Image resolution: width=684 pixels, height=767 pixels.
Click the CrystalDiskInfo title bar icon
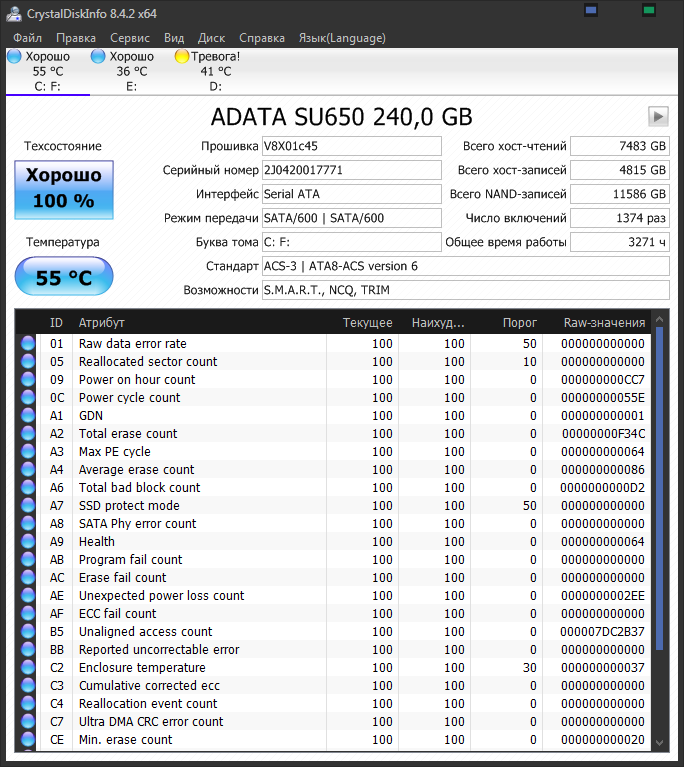(13, 13)
